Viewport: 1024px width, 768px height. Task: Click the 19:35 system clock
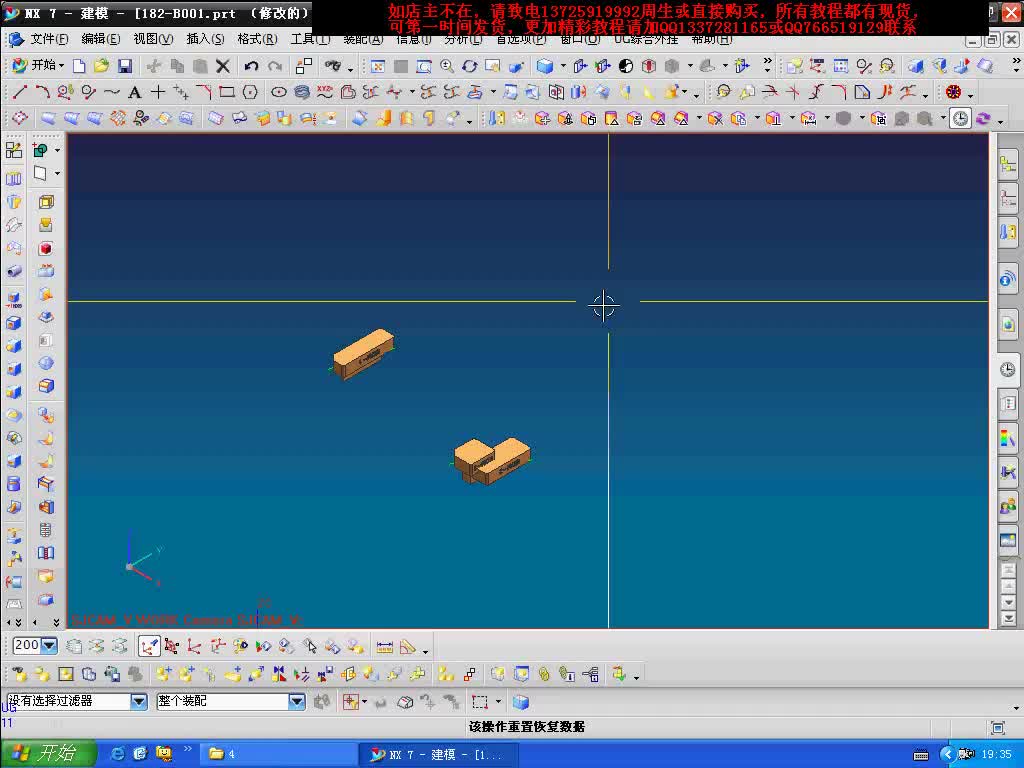coord(996,754)
